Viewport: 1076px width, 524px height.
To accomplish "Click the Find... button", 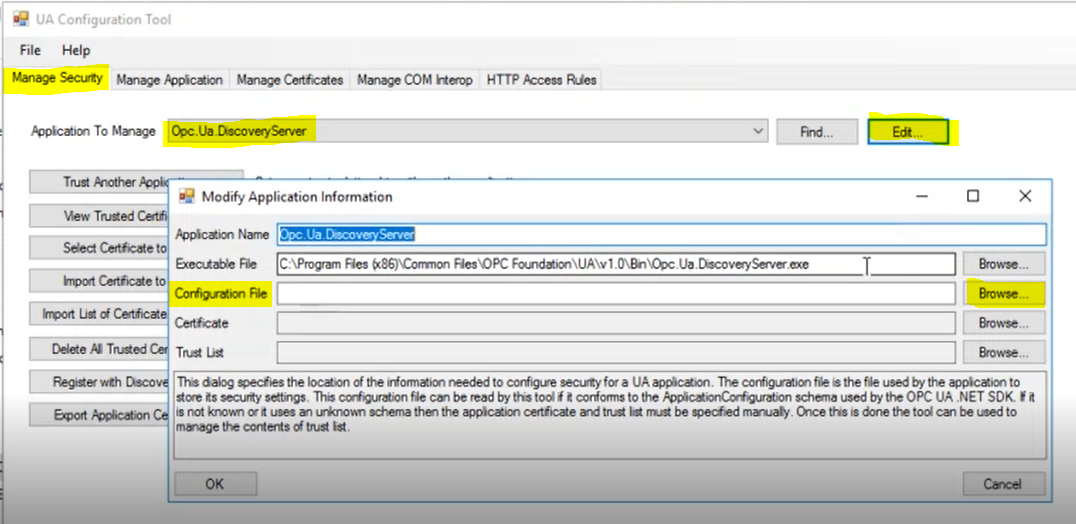I will tap(817, 132).
